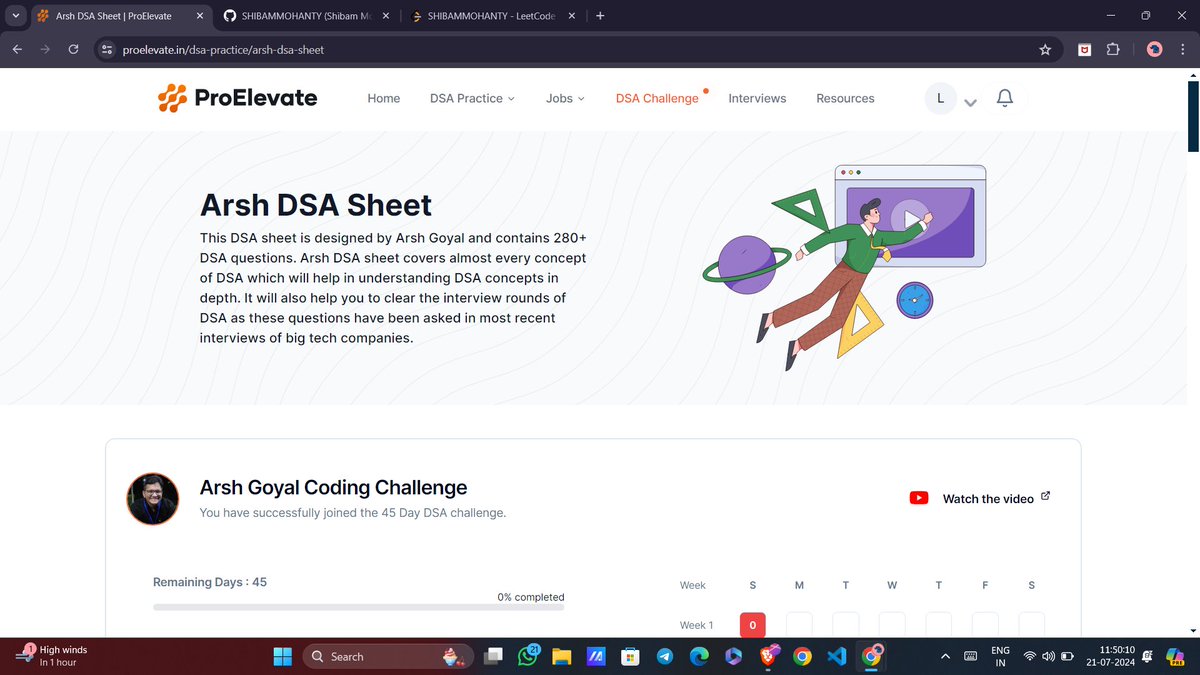1200x675 pixels.
Task: Click the Week 1 Friday box
Action: 985,625
